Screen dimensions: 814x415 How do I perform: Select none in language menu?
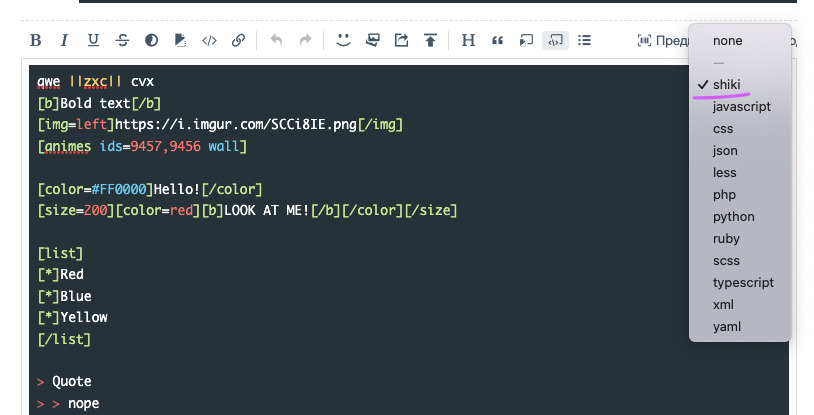tap(727, 41)
